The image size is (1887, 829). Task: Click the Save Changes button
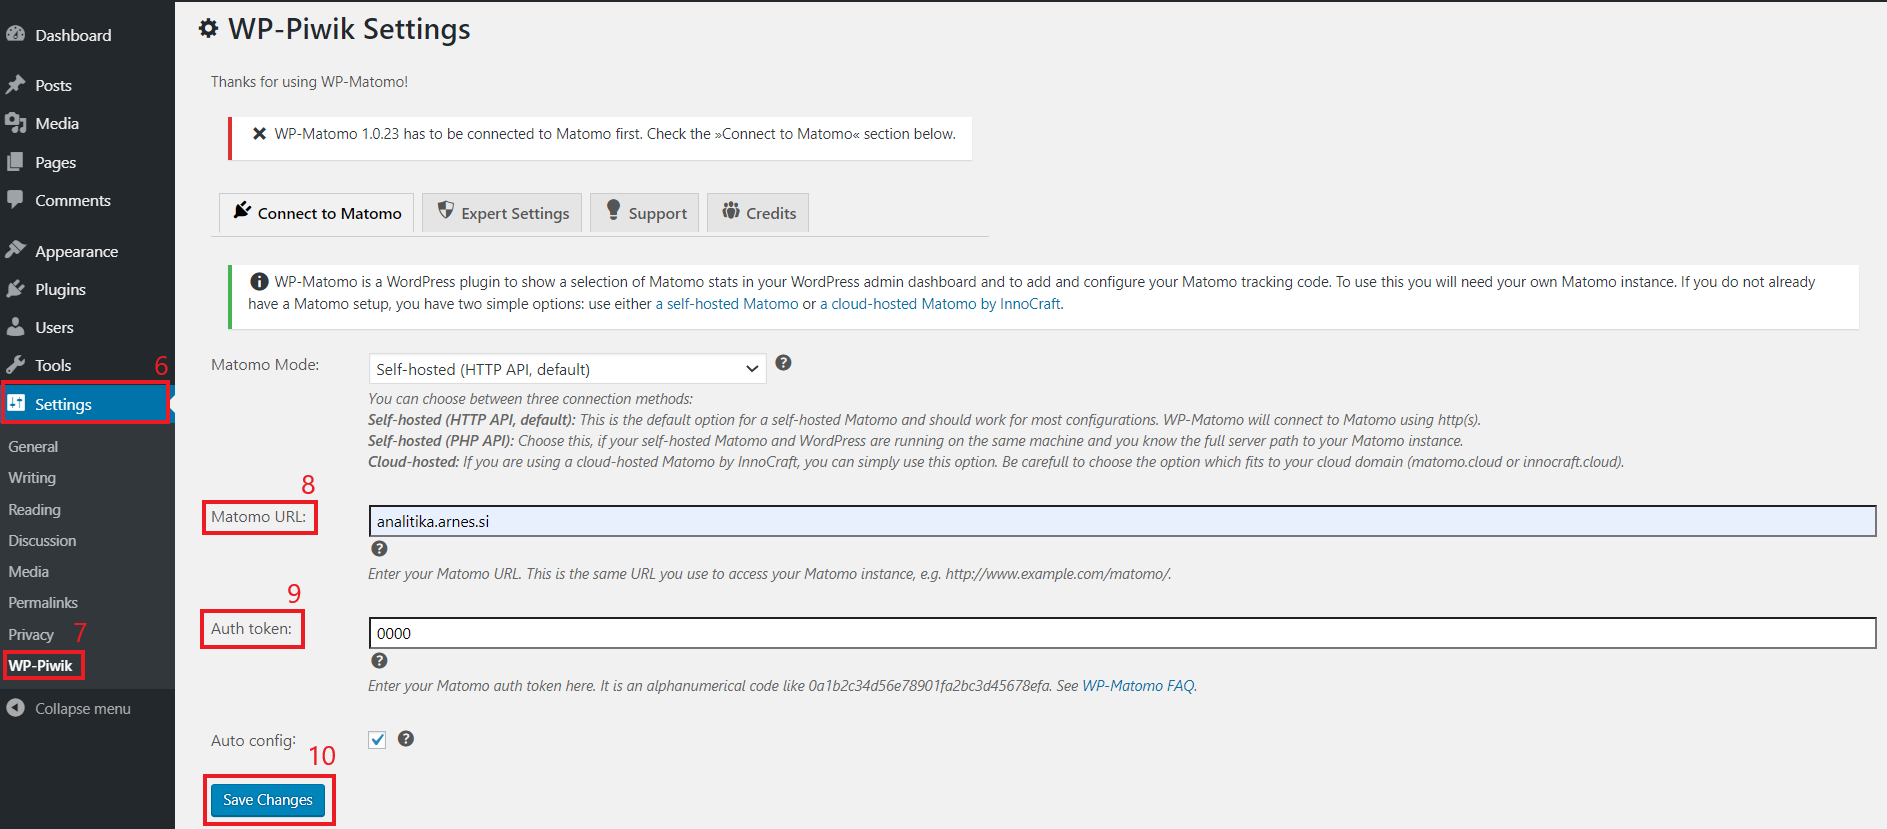(x=268, y=800)
